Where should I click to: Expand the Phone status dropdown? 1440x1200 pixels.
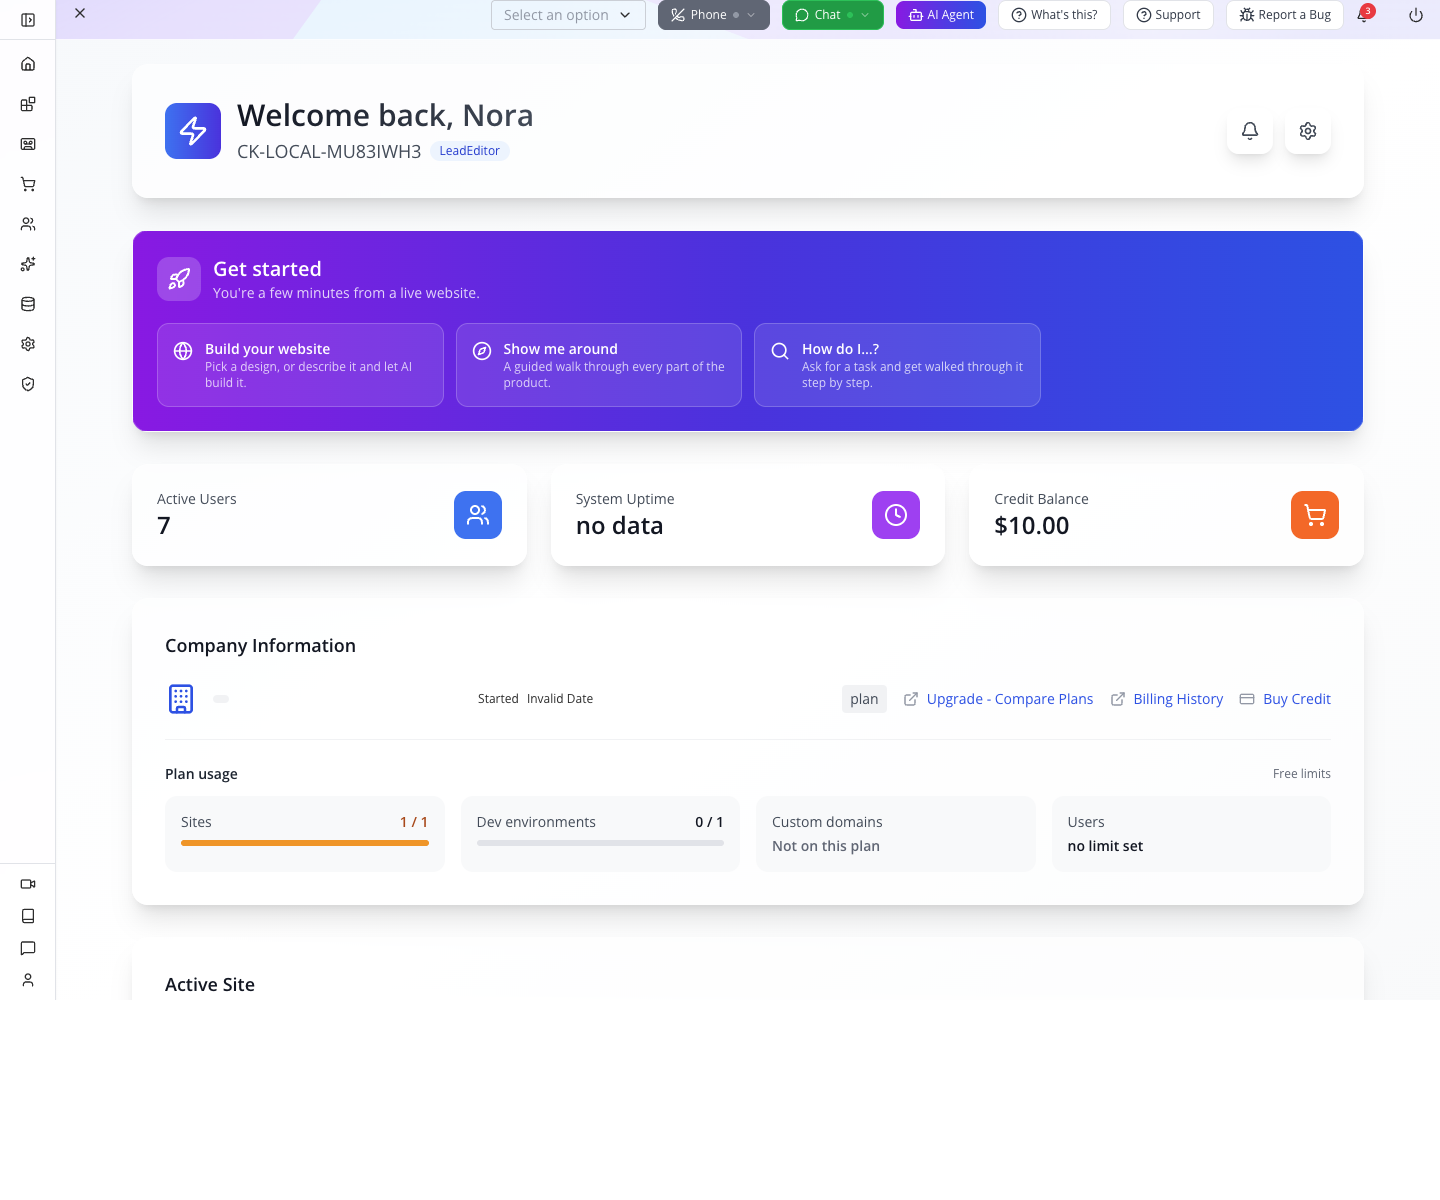pos(714,15)
